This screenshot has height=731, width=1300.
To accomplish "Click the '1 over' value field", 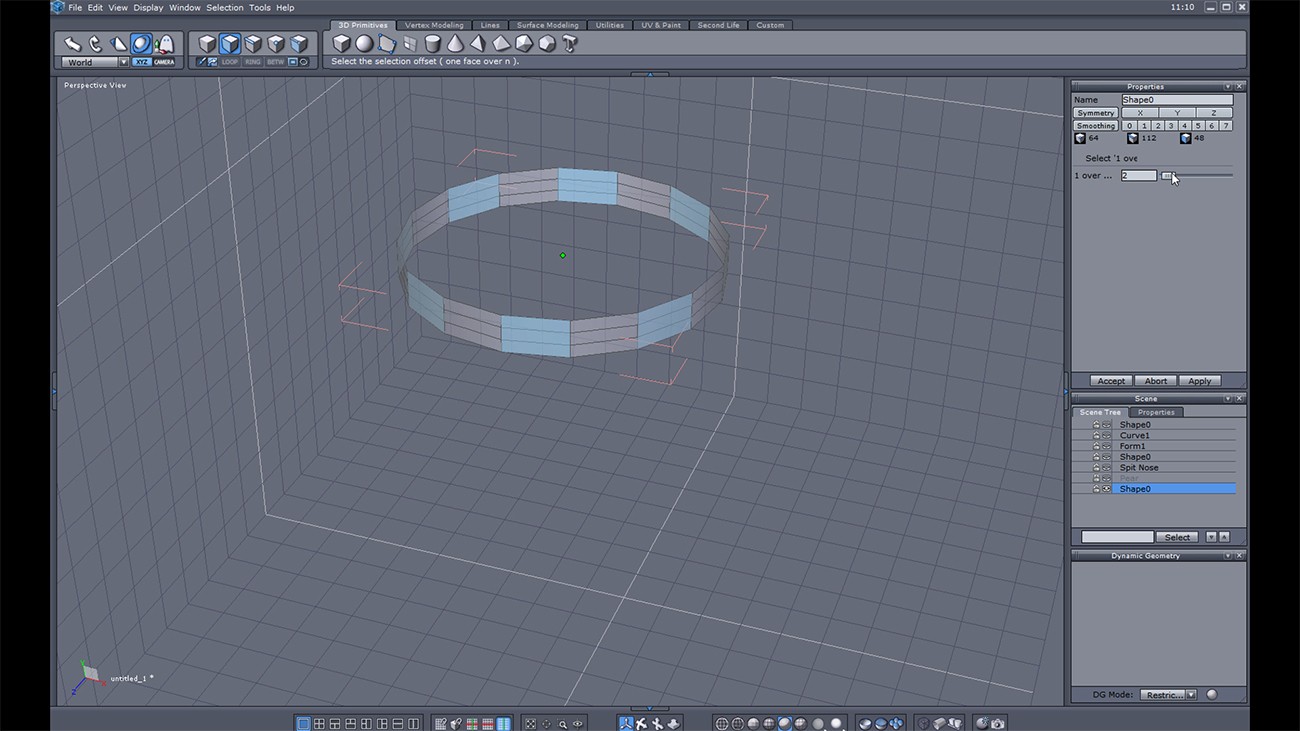I will point(1139,176).
